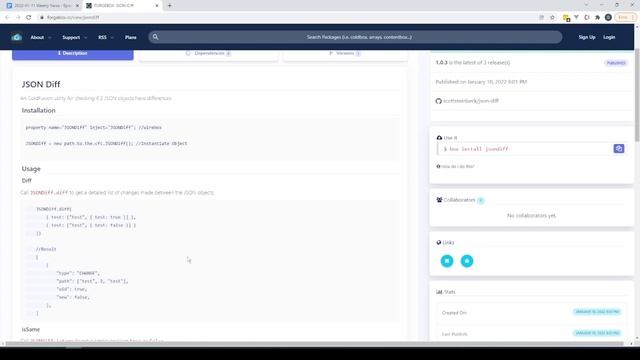Select the box install jsondiff command text
Screen dimensions: 640x360
point(479,149)
